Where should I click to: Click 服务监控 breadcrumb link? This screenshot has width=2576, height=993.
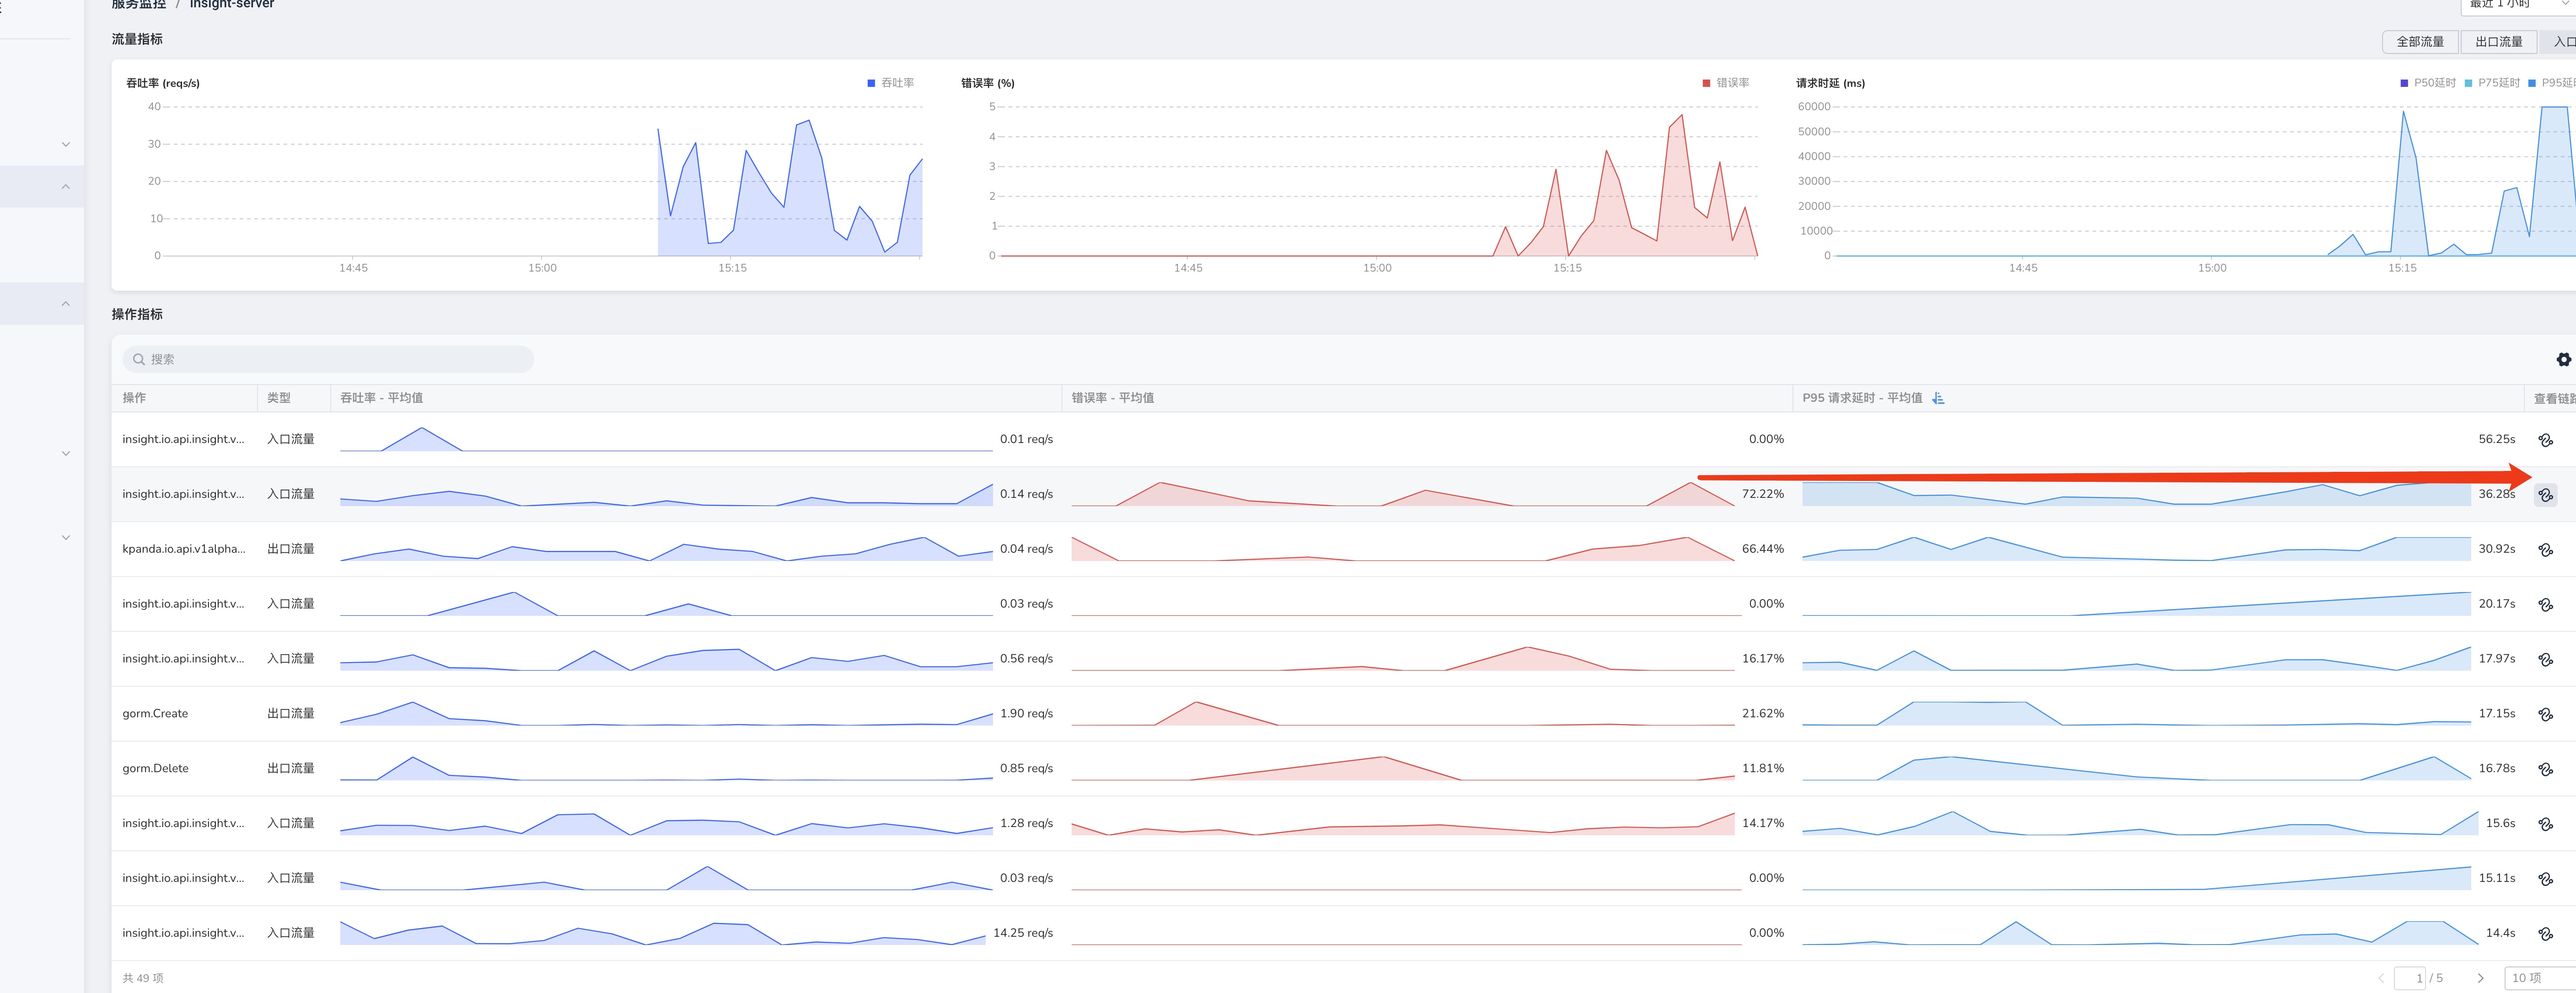point(138,5)
